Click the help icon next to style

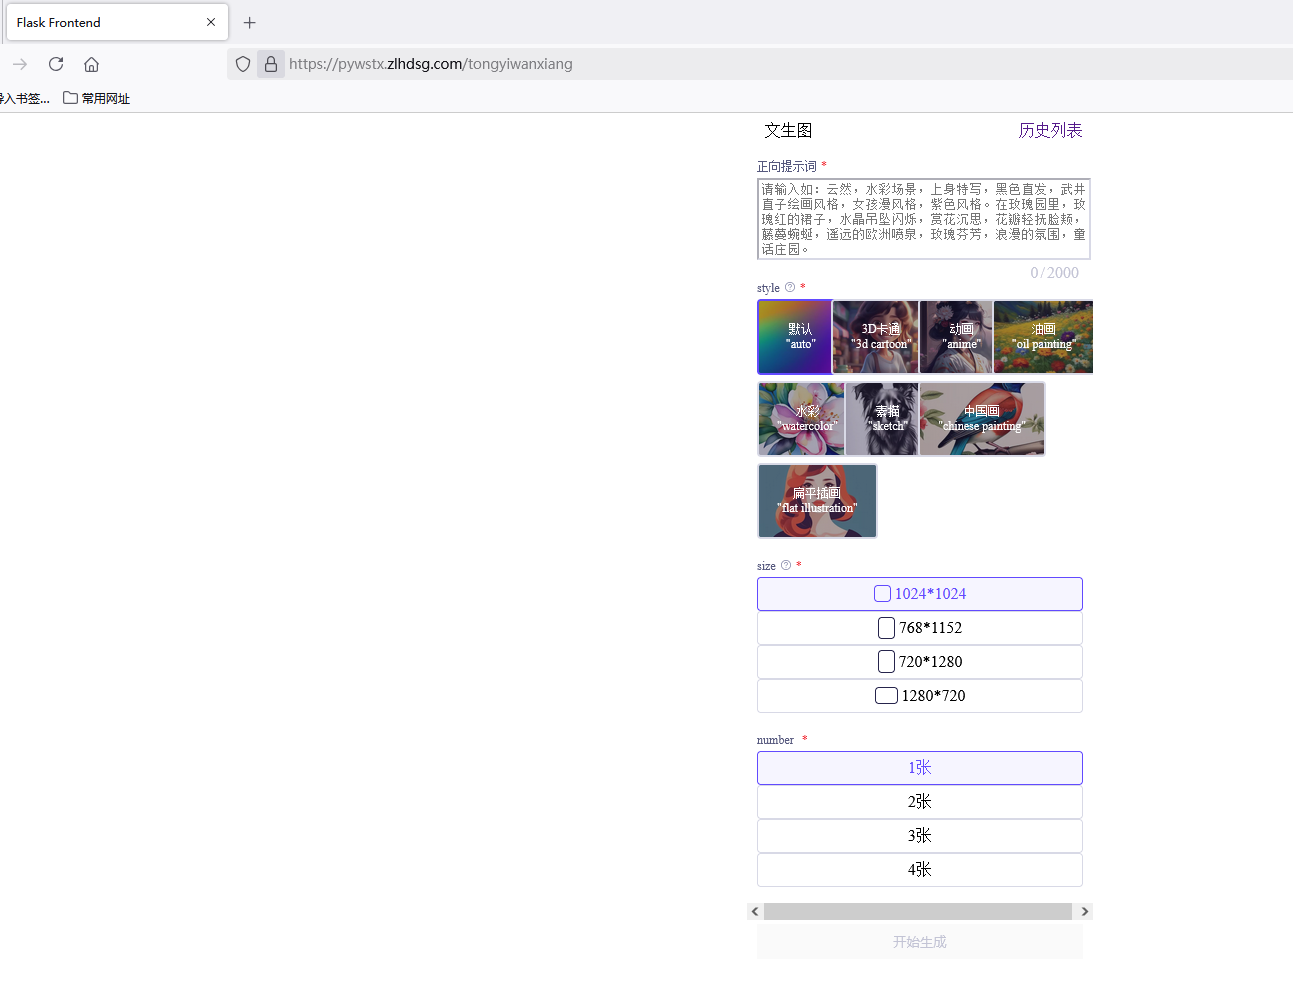790,287
